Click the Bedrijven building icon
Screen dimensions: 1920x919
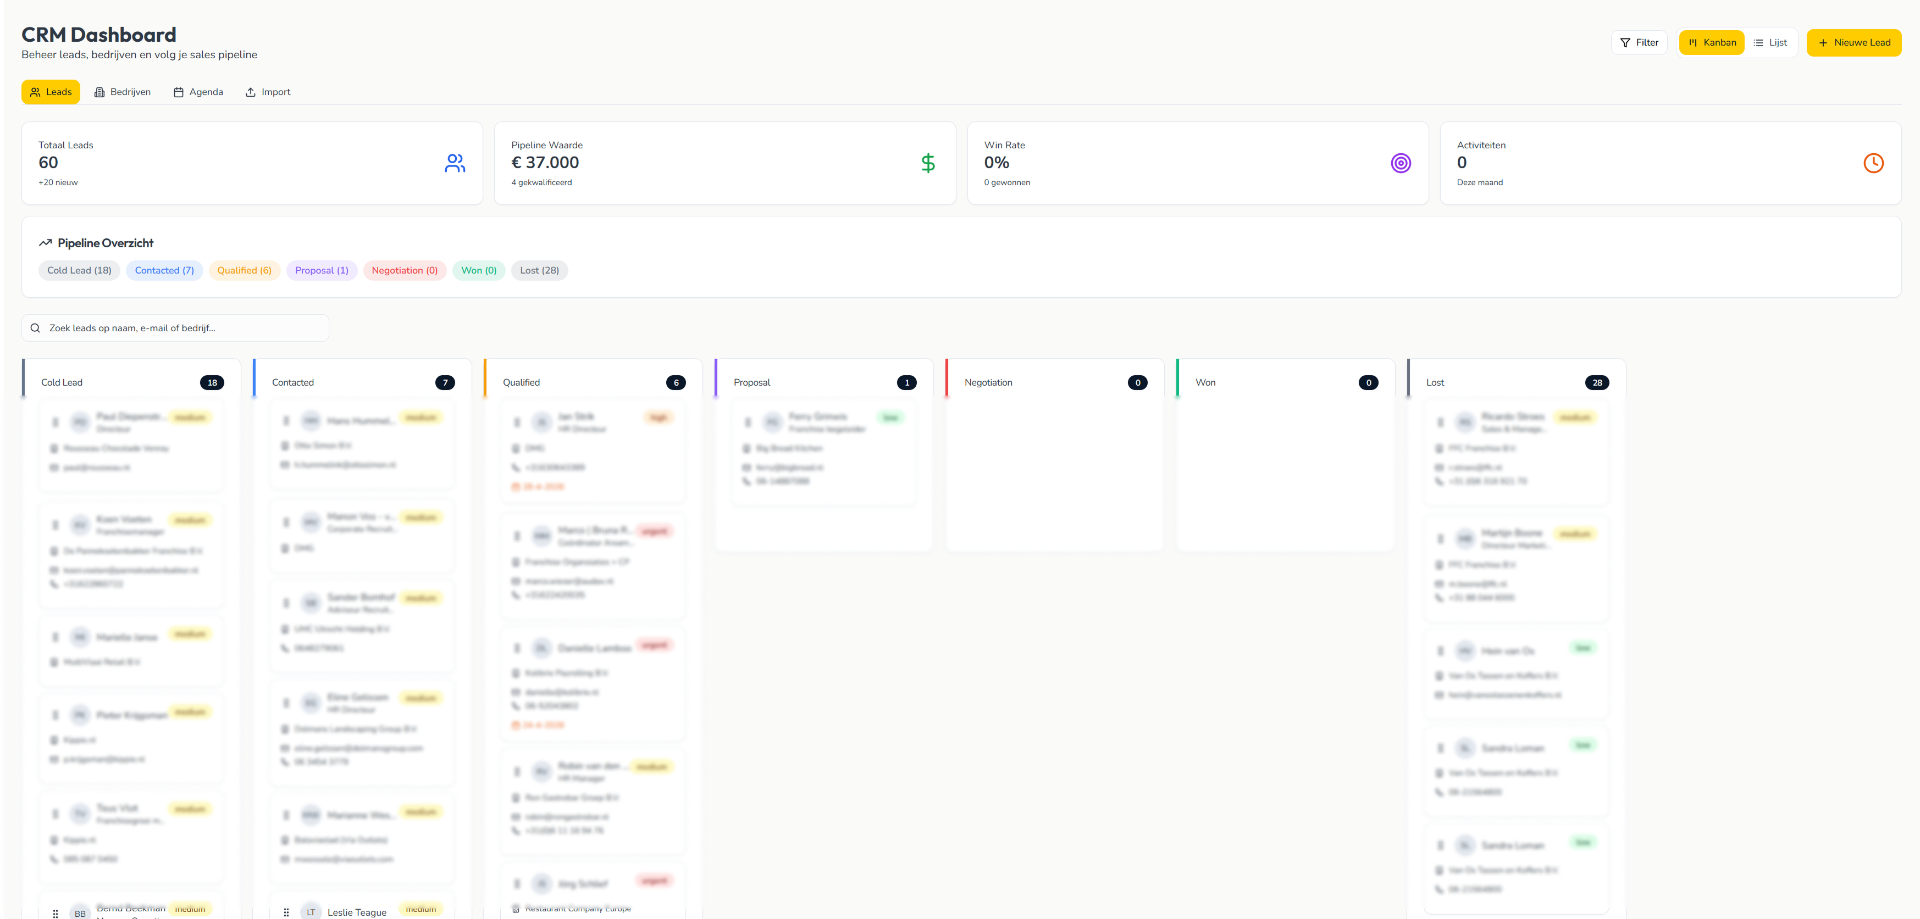pos(99,92)
